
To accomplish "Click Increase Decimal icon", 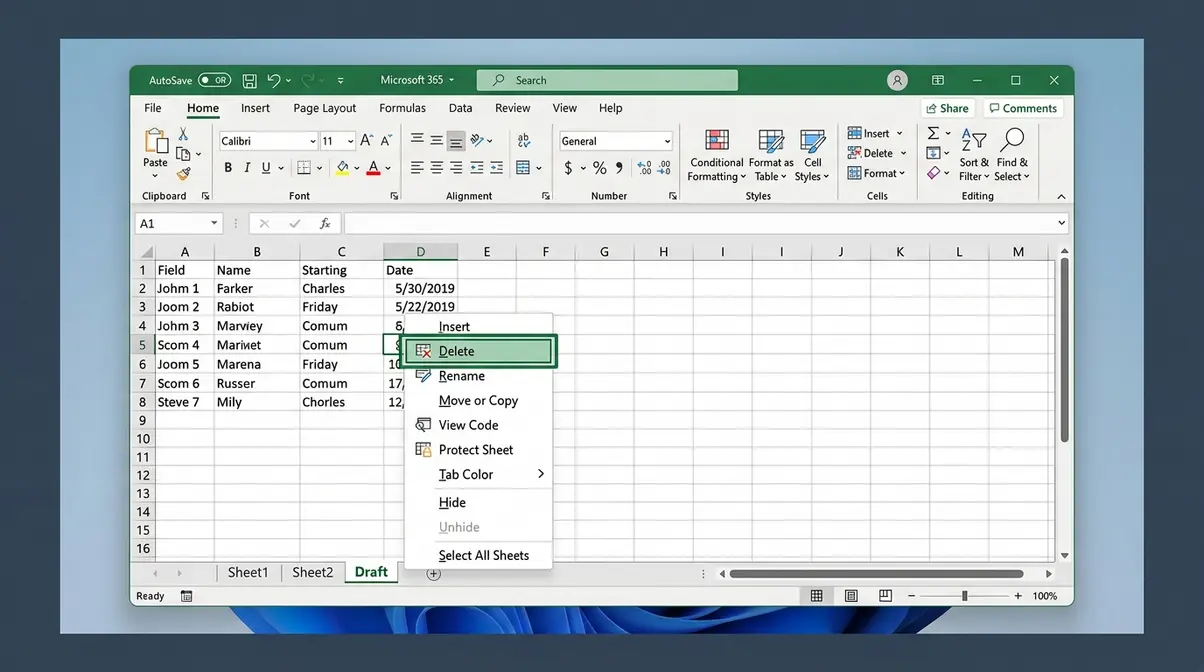I will (643, 168).
